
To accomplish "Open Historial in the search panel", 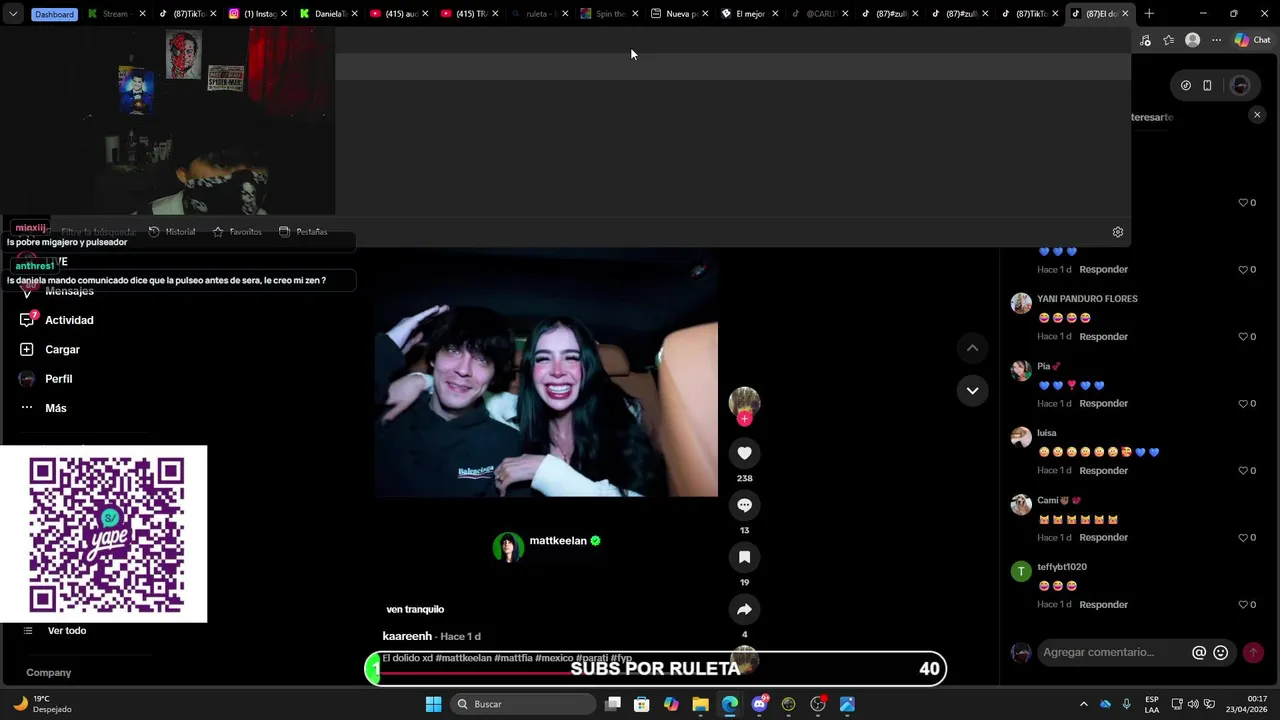I will [172, 232].
